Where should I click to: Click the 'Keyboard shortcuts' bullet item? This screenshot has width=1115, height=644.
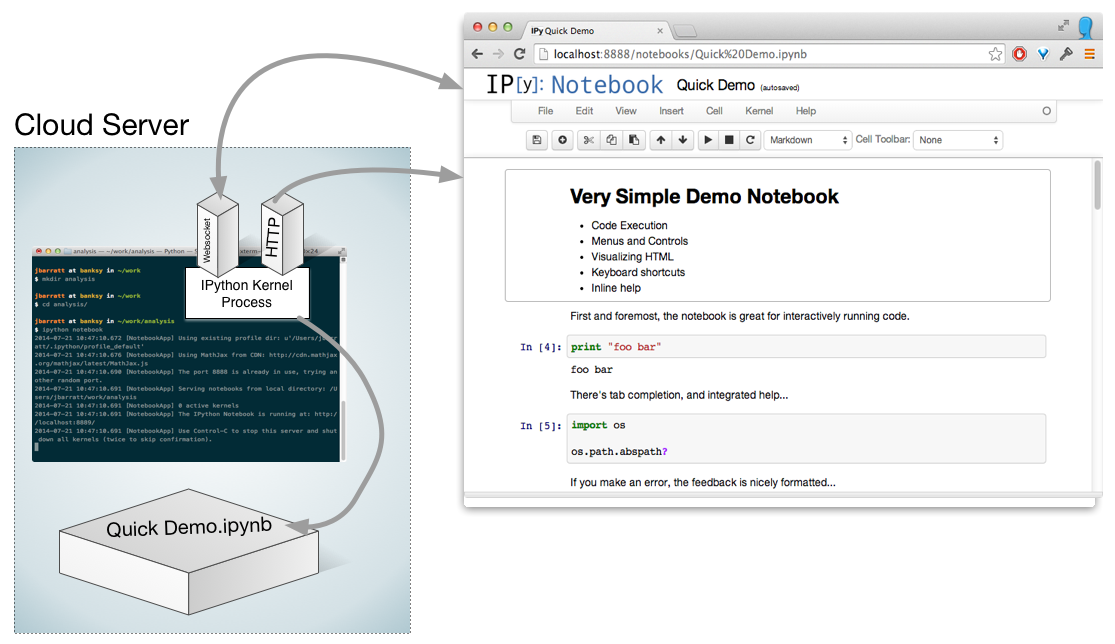pyautogui.click(x=638, y=272)
